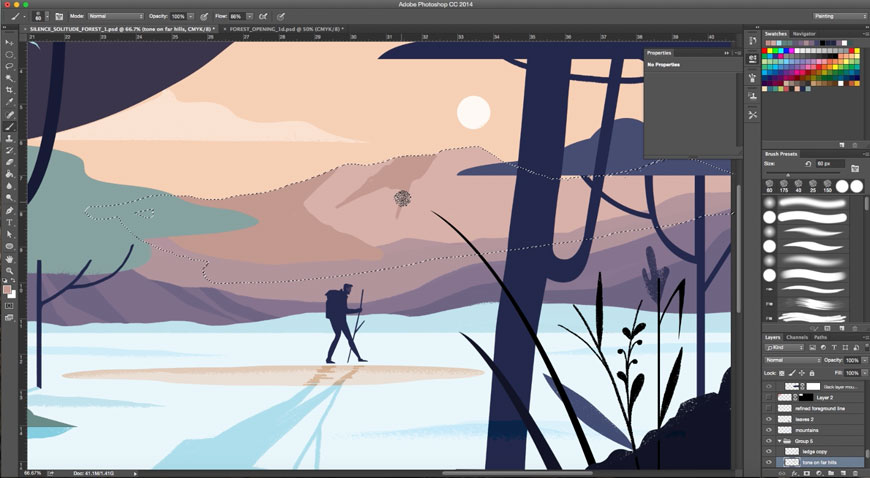Select the Magic Wand tool
This screenshot has width=870, height=478.
[x=9, y=78]
